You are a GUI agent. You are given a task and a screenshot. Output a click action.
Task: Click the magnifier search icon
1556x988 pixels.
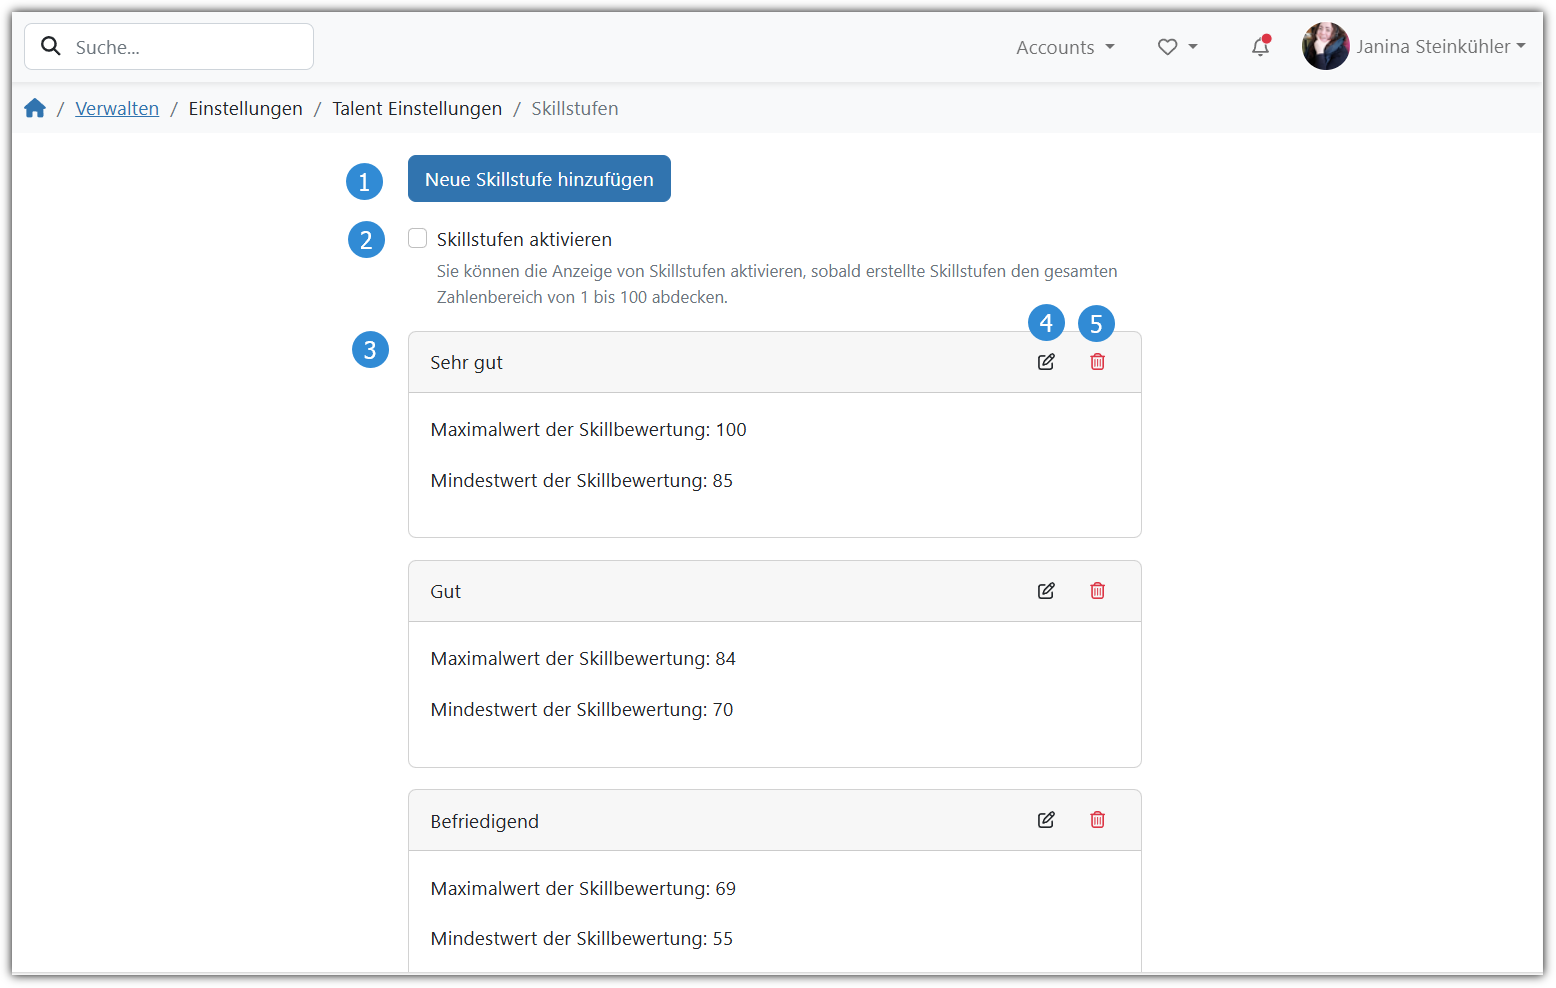click(51, 47)
